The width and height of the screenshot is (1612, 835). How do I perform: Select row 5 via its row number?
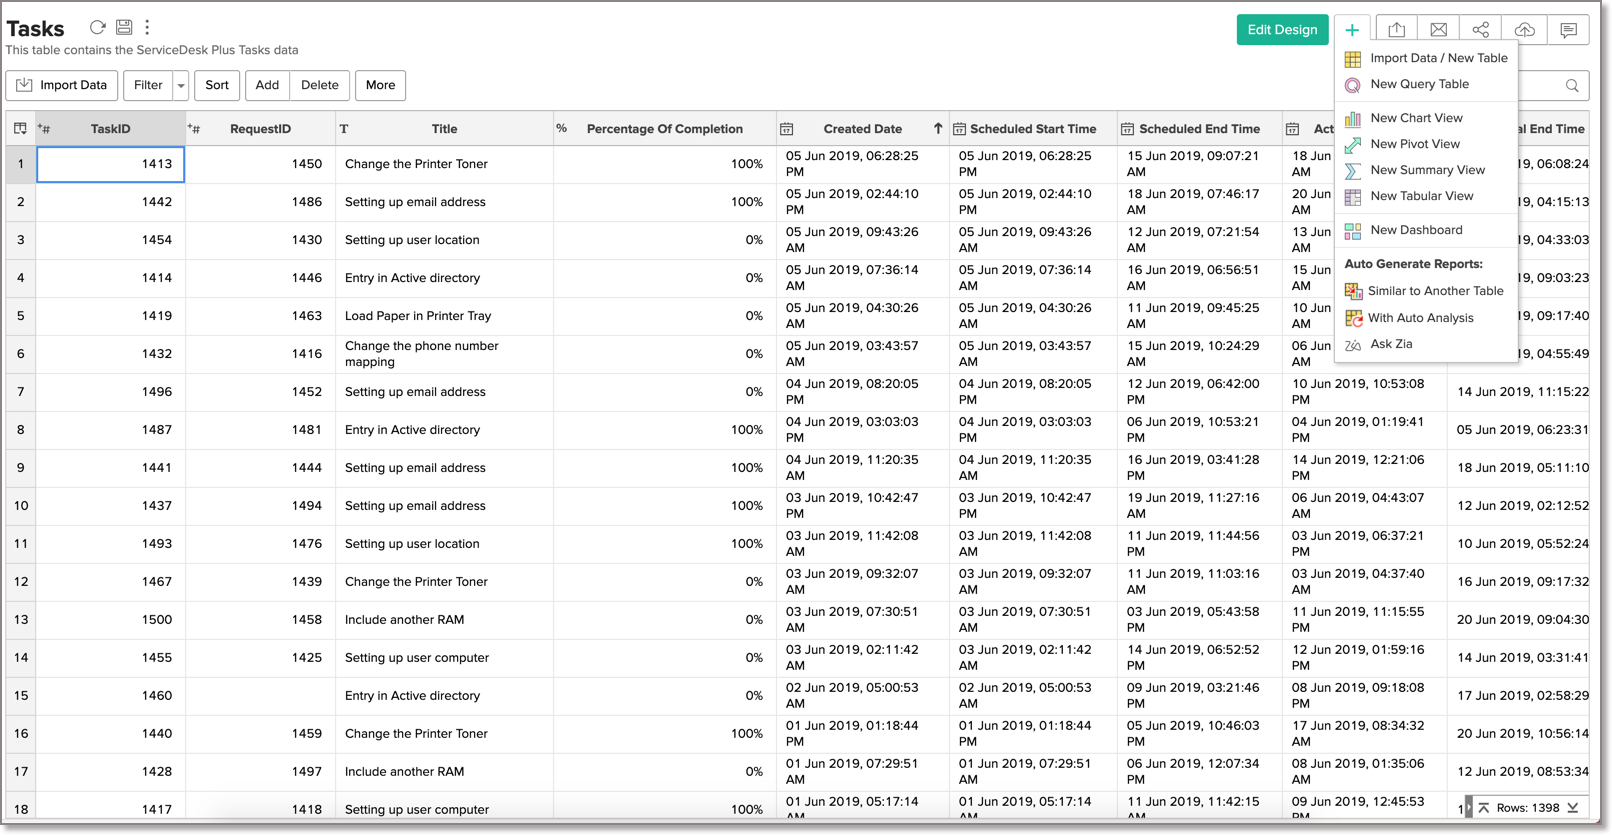[x=20, y=316]
